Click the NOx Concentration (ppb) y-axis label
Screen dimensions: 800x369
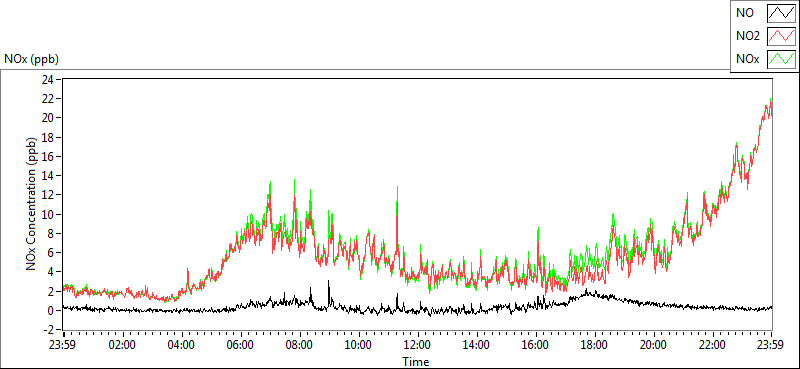32,204
